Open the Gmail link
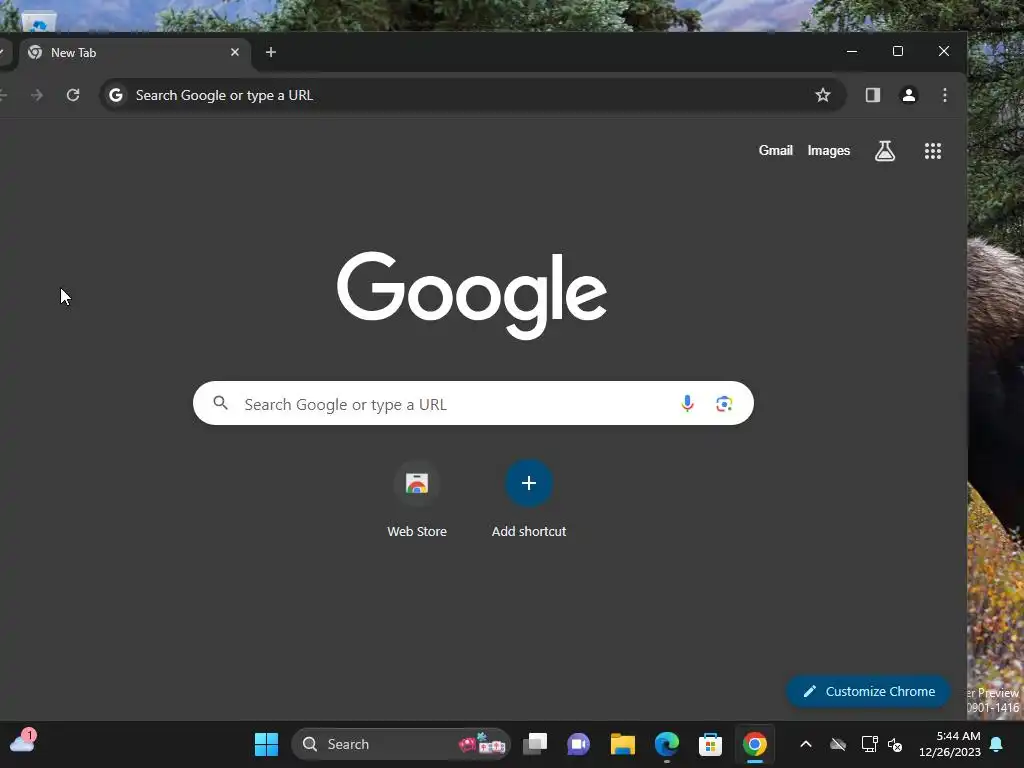This screenshot has width=1024, height=768. [x=776, y=151]
